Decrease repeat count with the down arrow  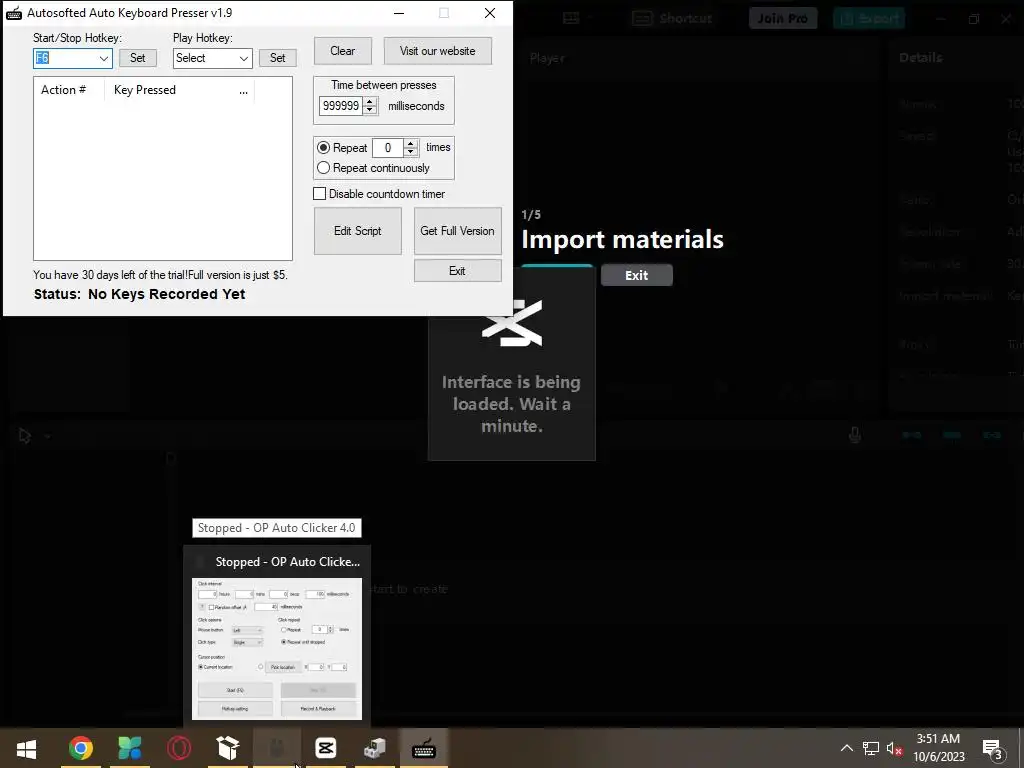(411, 152)
